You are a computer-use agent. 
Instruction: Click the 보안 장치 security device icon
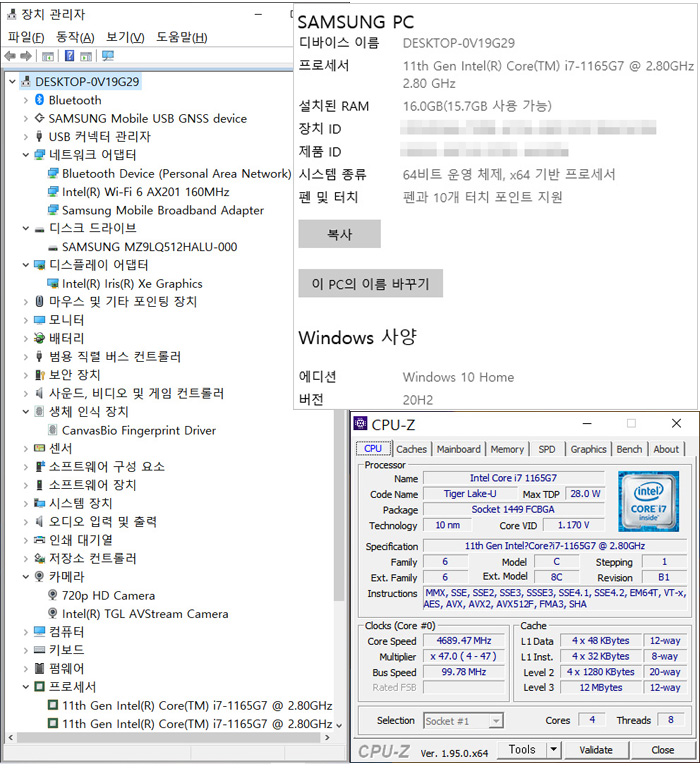click(x=40, y=375)
